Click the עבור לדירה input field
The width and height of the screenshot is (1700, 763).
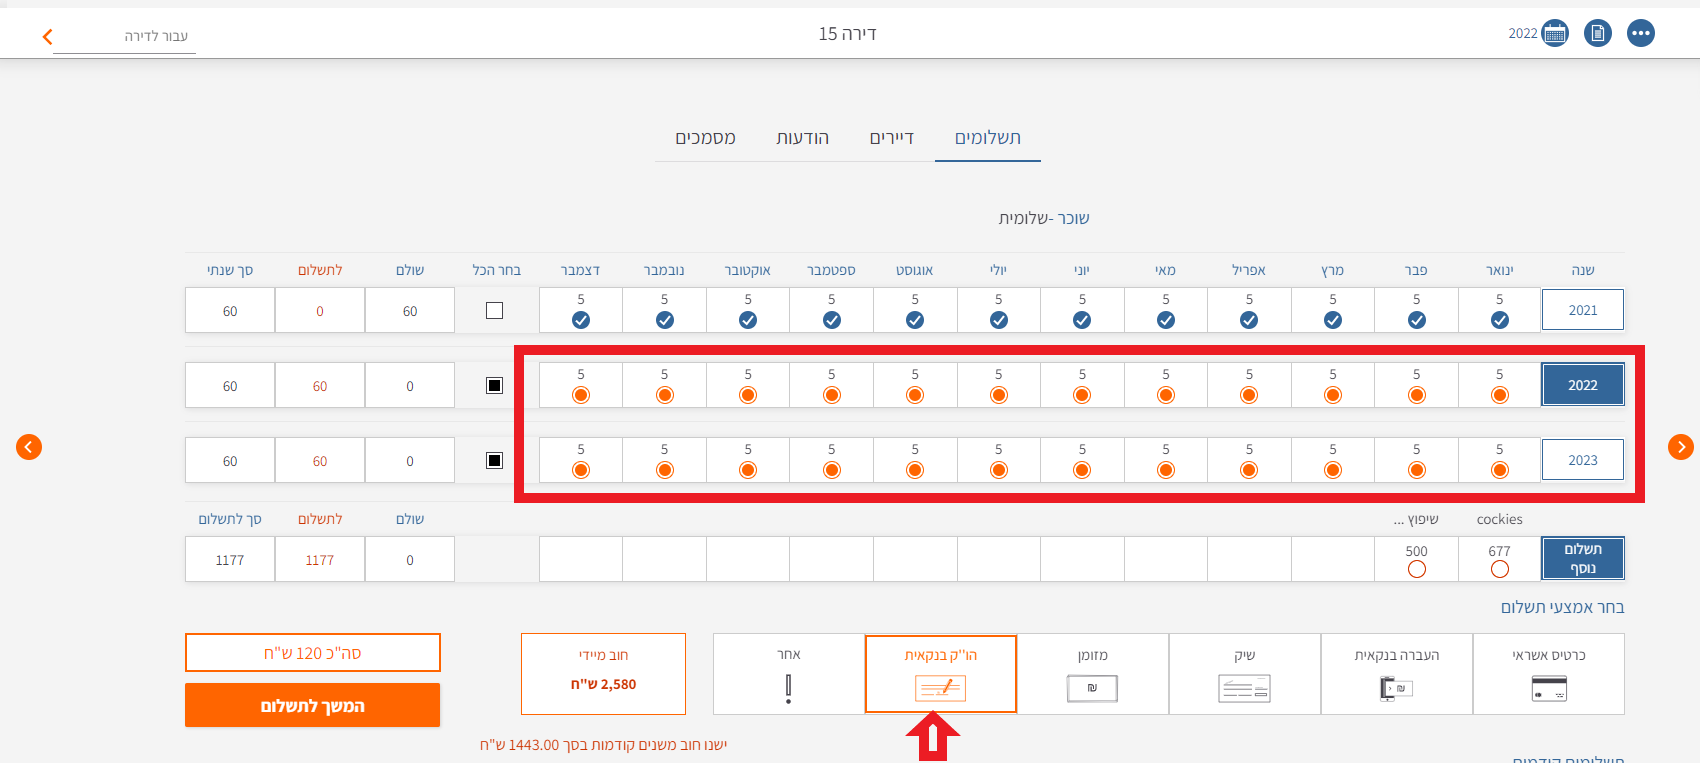[125, 37]
